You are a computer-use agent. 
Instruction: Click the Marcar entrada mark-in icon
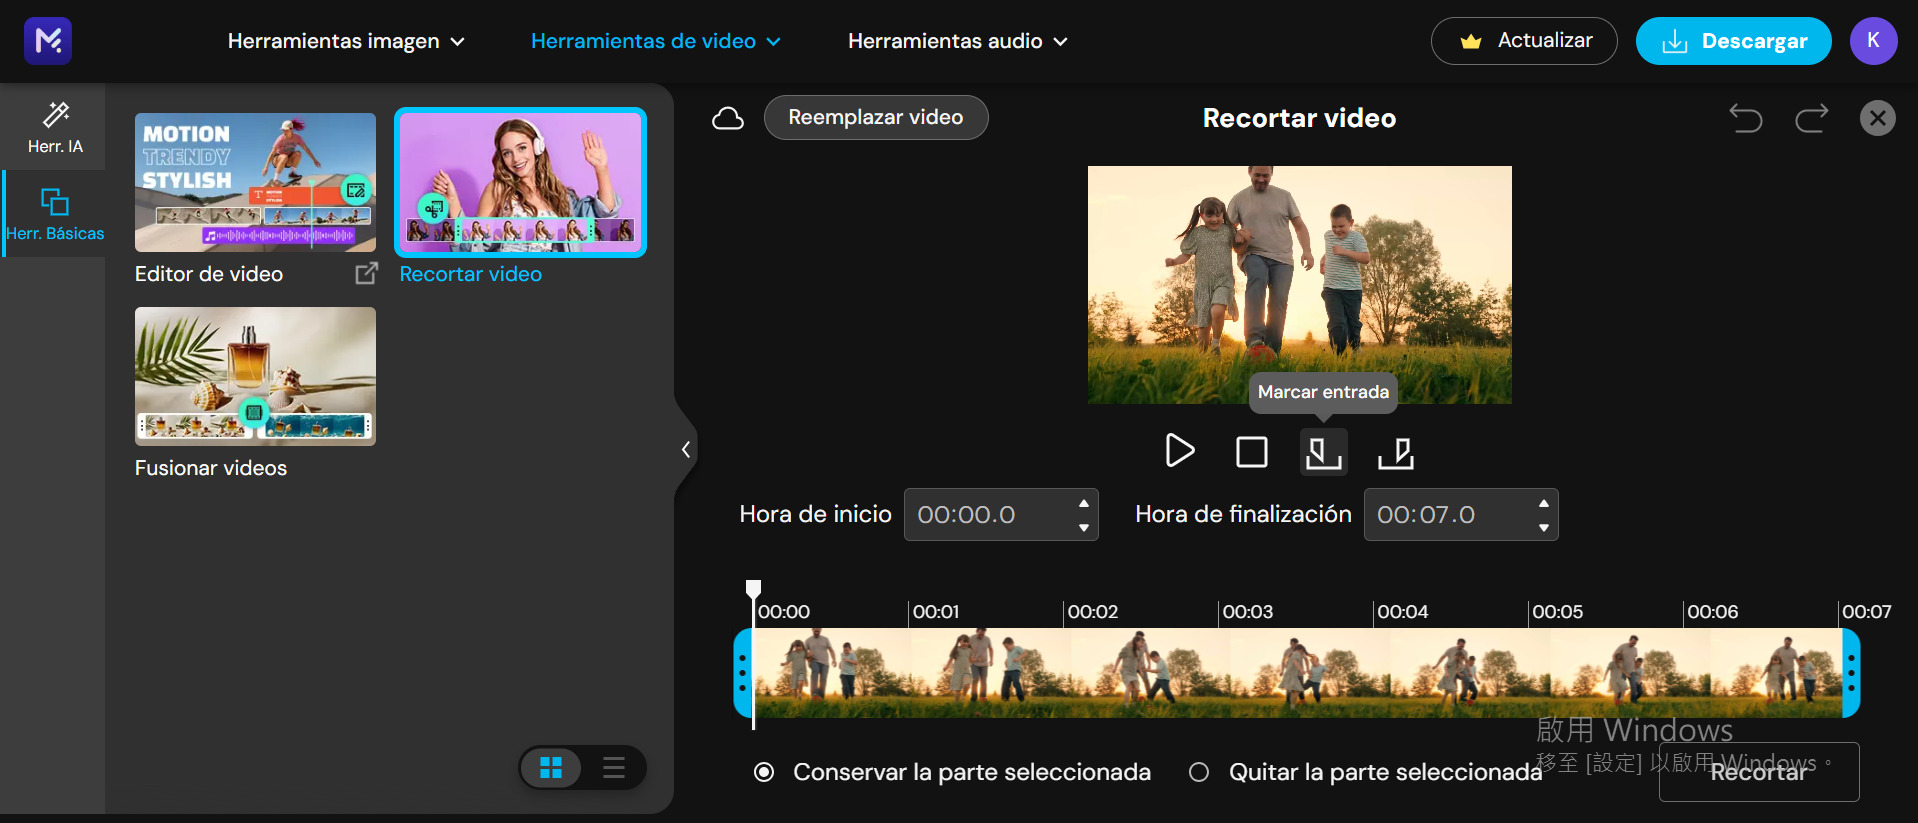(1323, 452)
